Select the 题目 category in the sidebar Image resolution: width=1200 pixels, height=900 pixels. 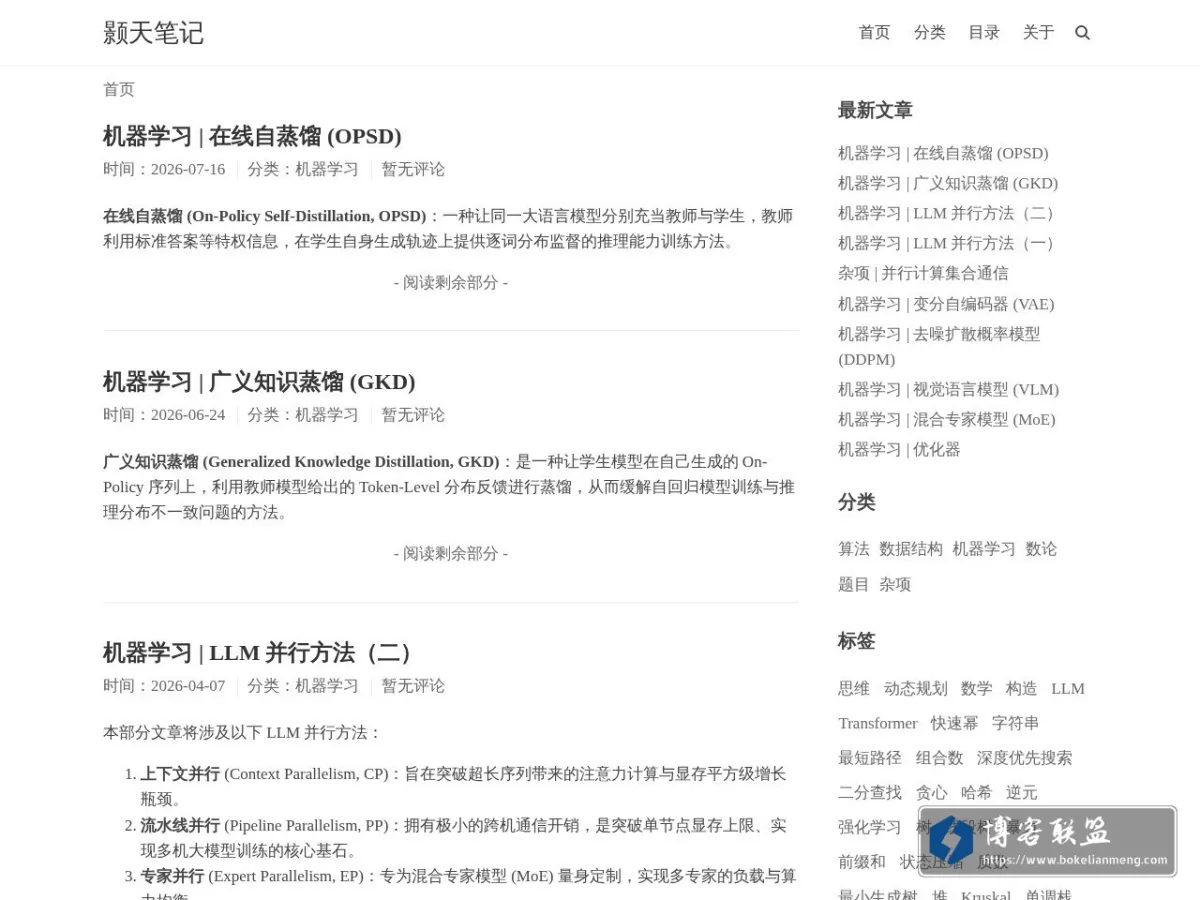pyautogui.click(x=854, y=584)
